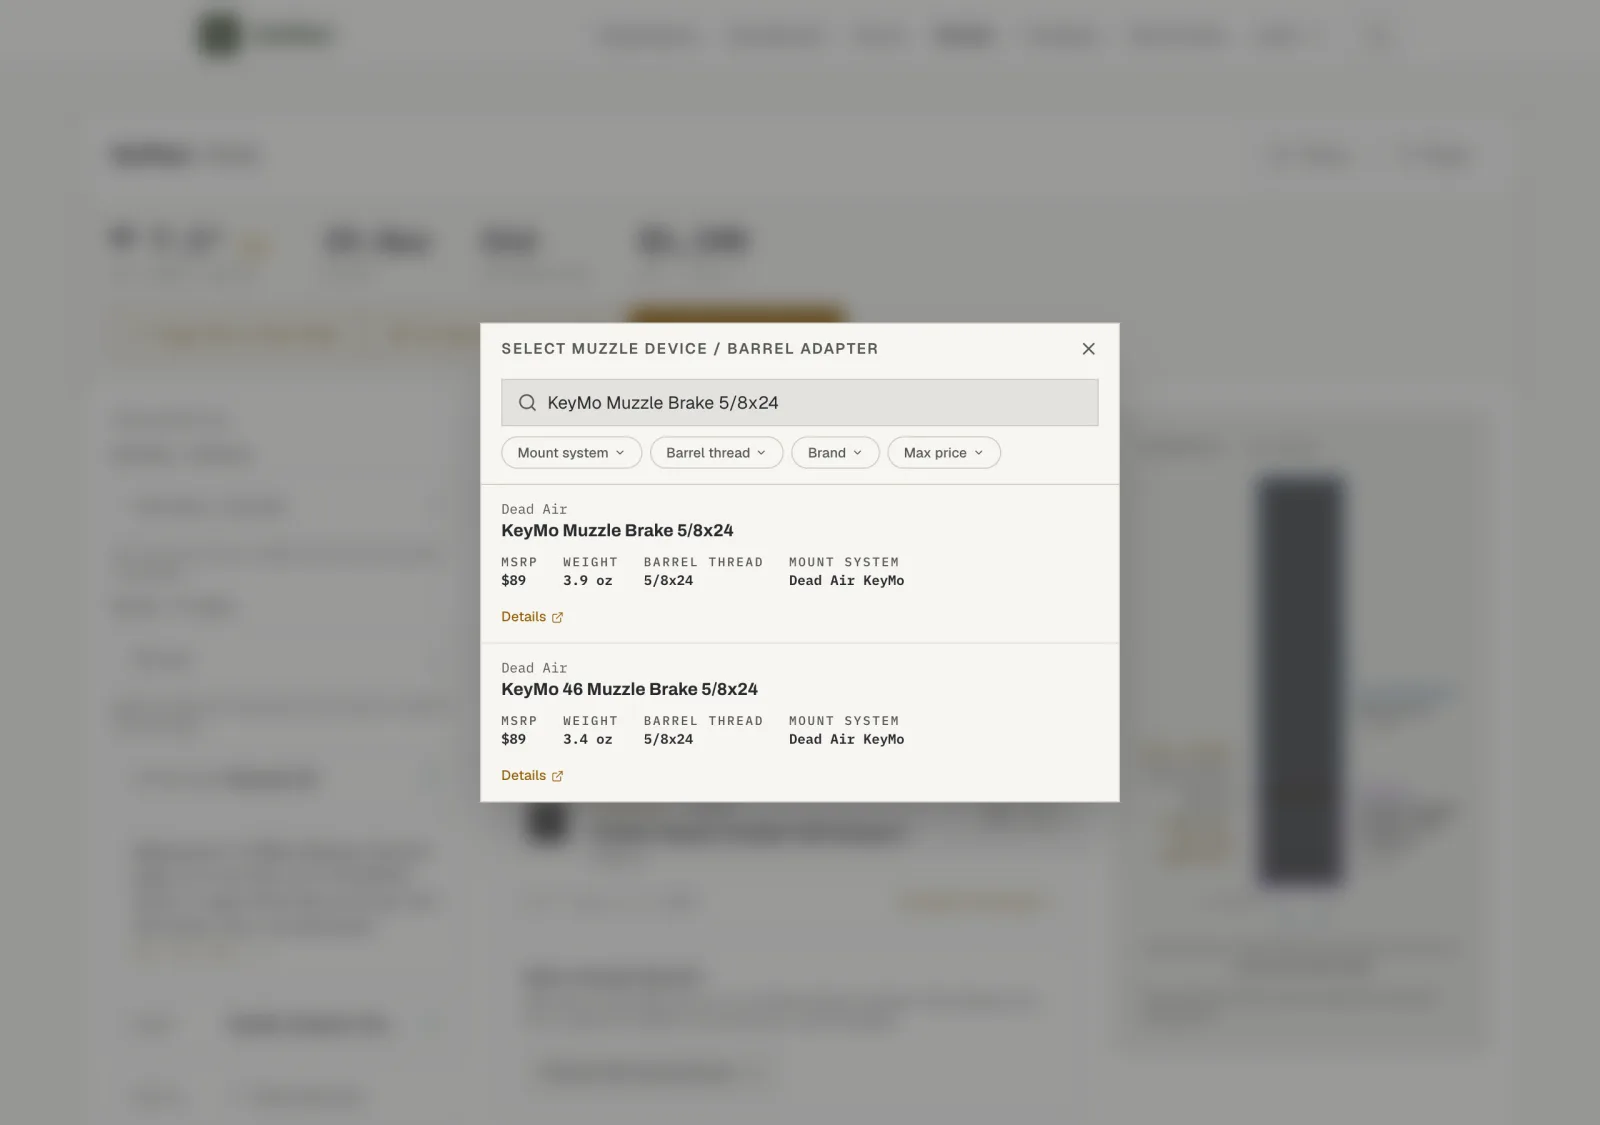Click Dead Air brand label above KeyMo 46
The height and width of the screenshot is (1125, 1600).
pos(534,669)
